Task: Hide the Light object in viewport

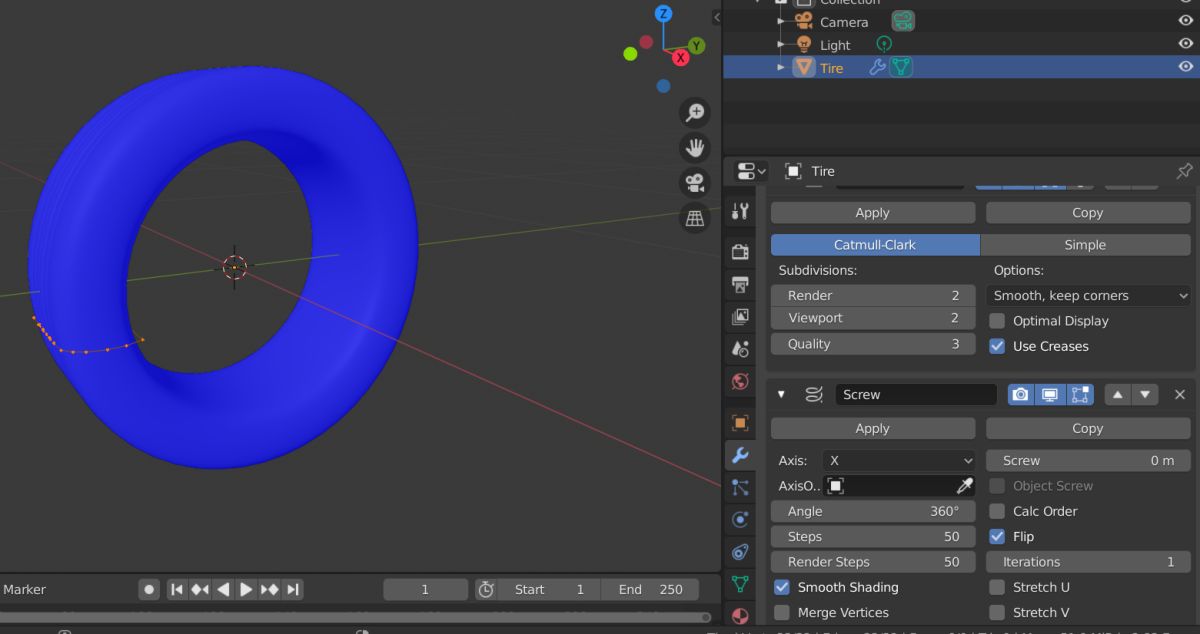Action: tap(1186, 44)
